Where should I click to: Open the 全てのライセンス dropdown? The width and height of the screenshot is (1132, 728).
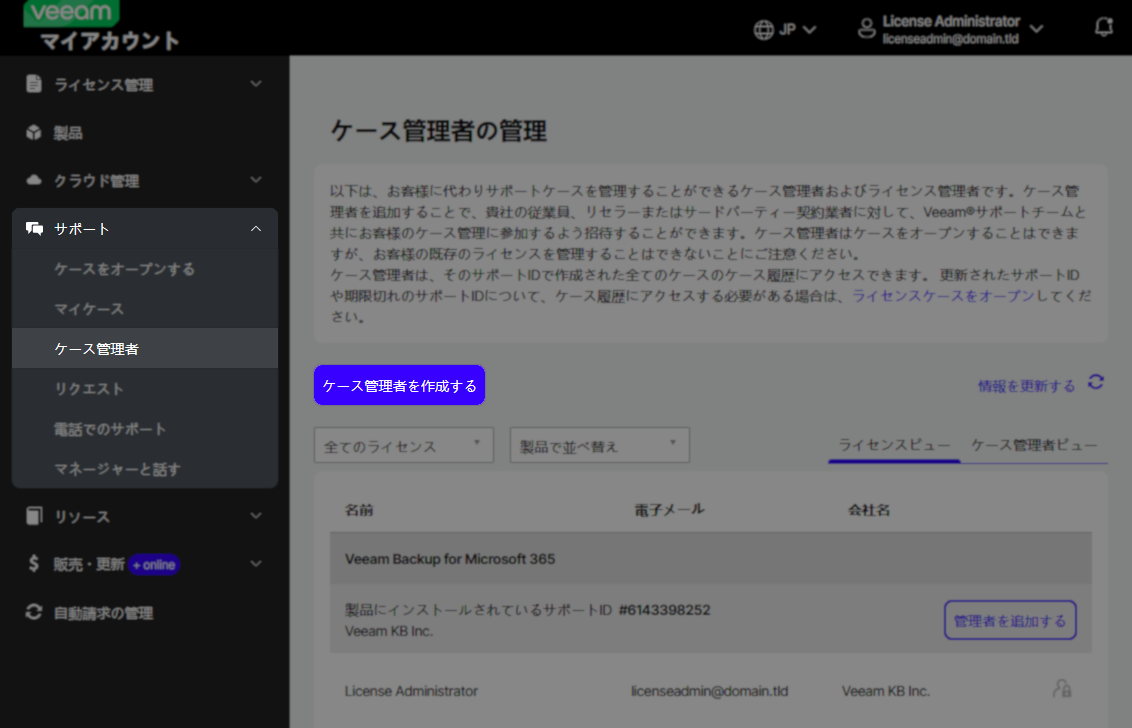pos(403,444)
